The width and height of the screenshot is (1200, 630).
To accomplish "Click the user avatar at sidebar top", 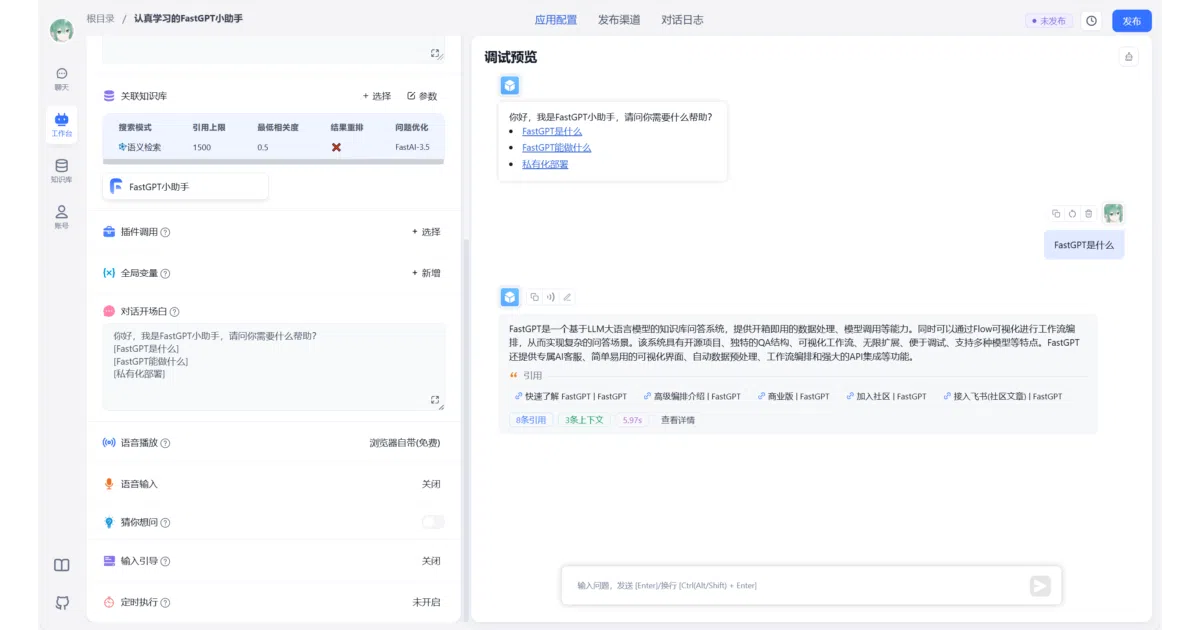I will pos(61,31).
